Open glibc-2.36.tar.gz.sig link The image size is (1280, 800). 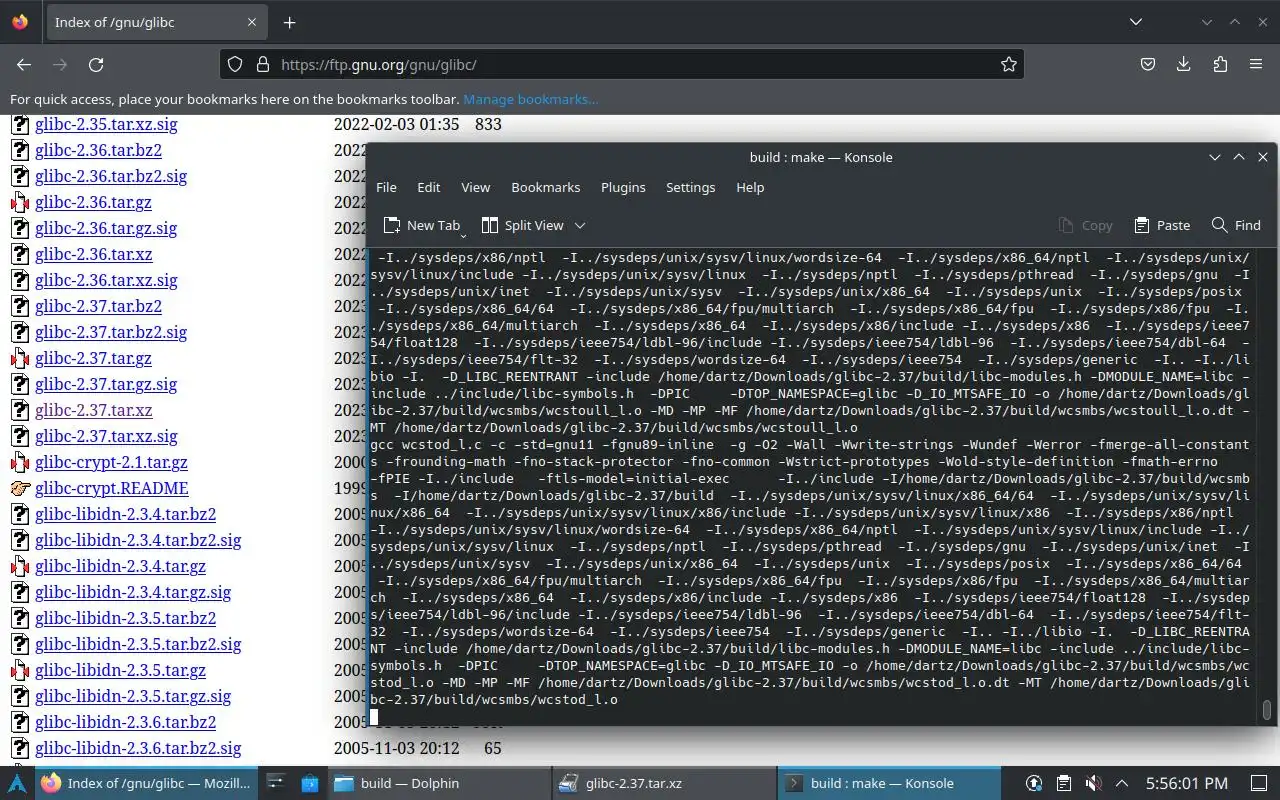click(106, 228)
